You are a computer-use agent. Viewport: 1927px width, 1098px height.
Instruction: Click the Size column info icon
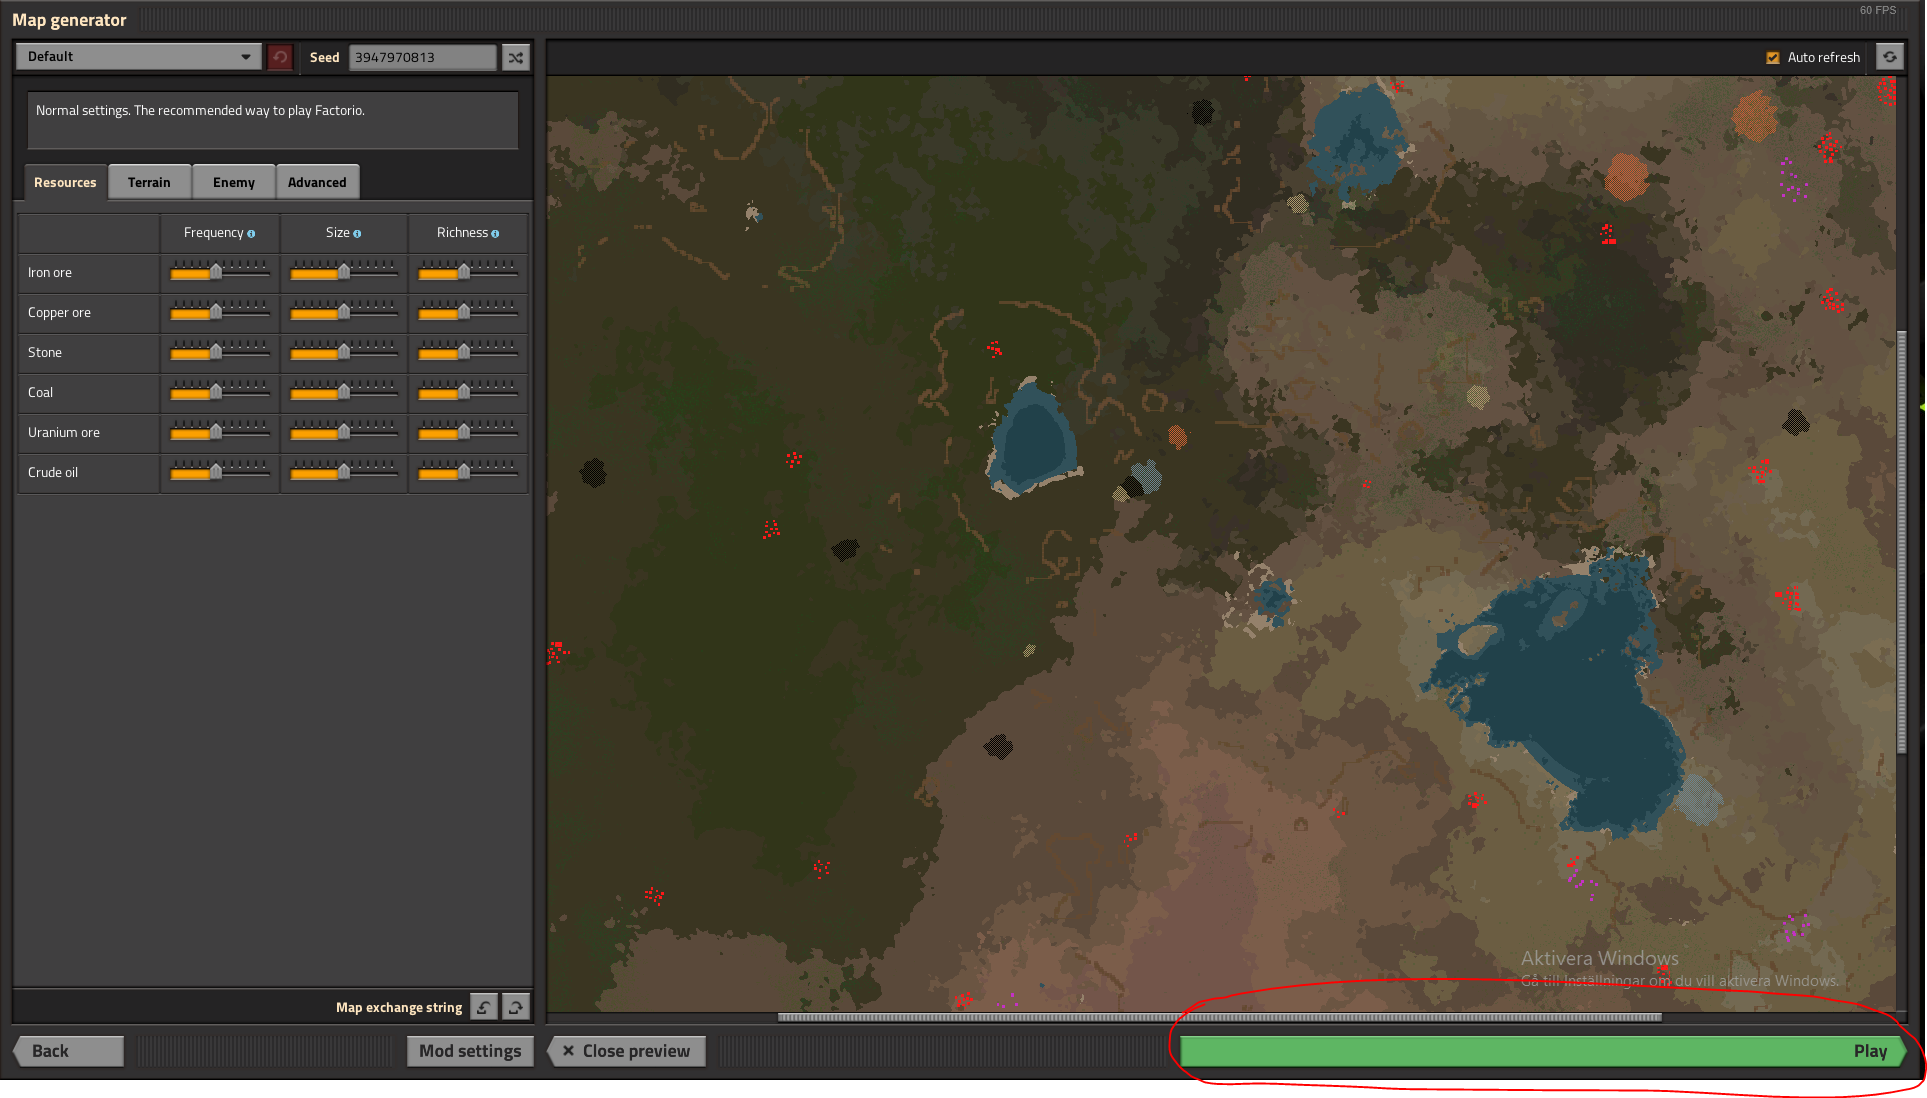click(357, 234)
